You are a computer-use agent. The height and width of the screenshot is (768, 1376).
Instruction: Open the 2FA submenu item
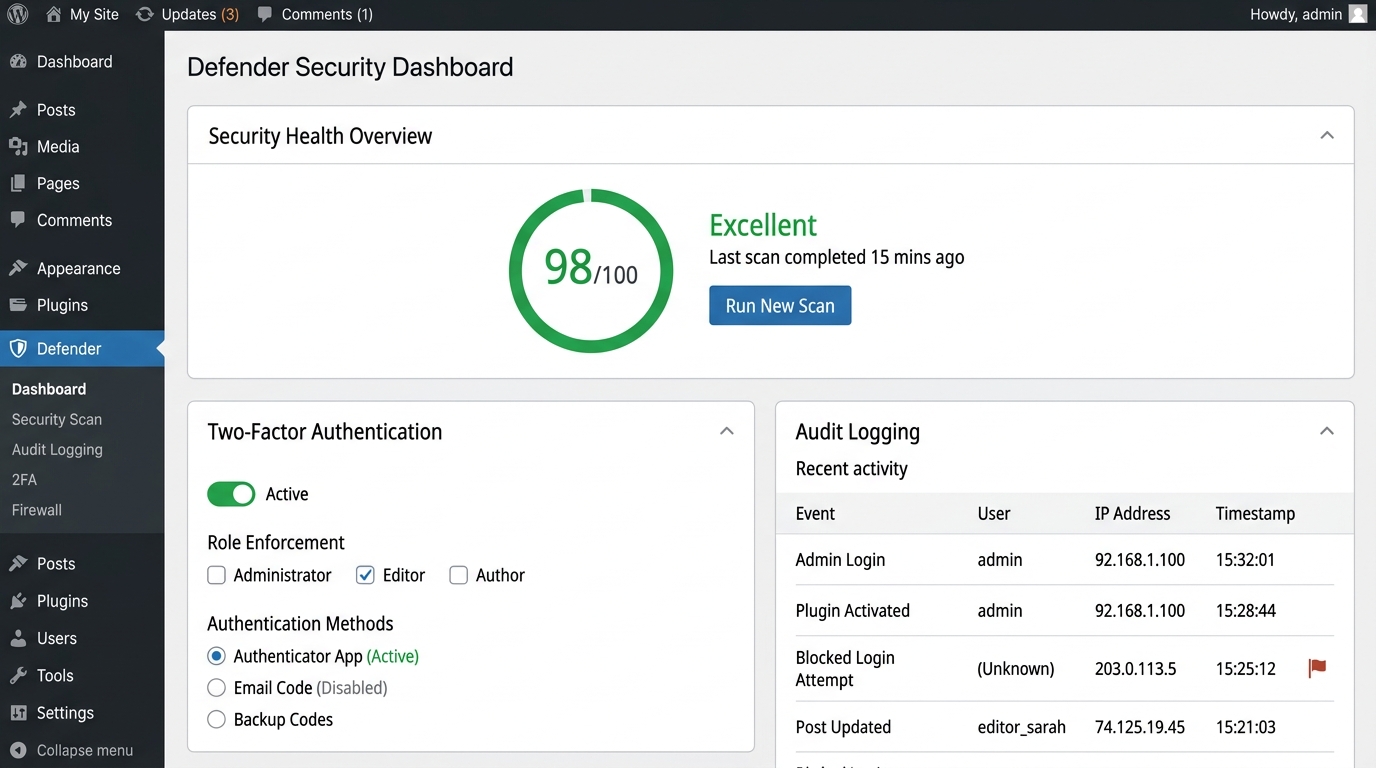24,479
